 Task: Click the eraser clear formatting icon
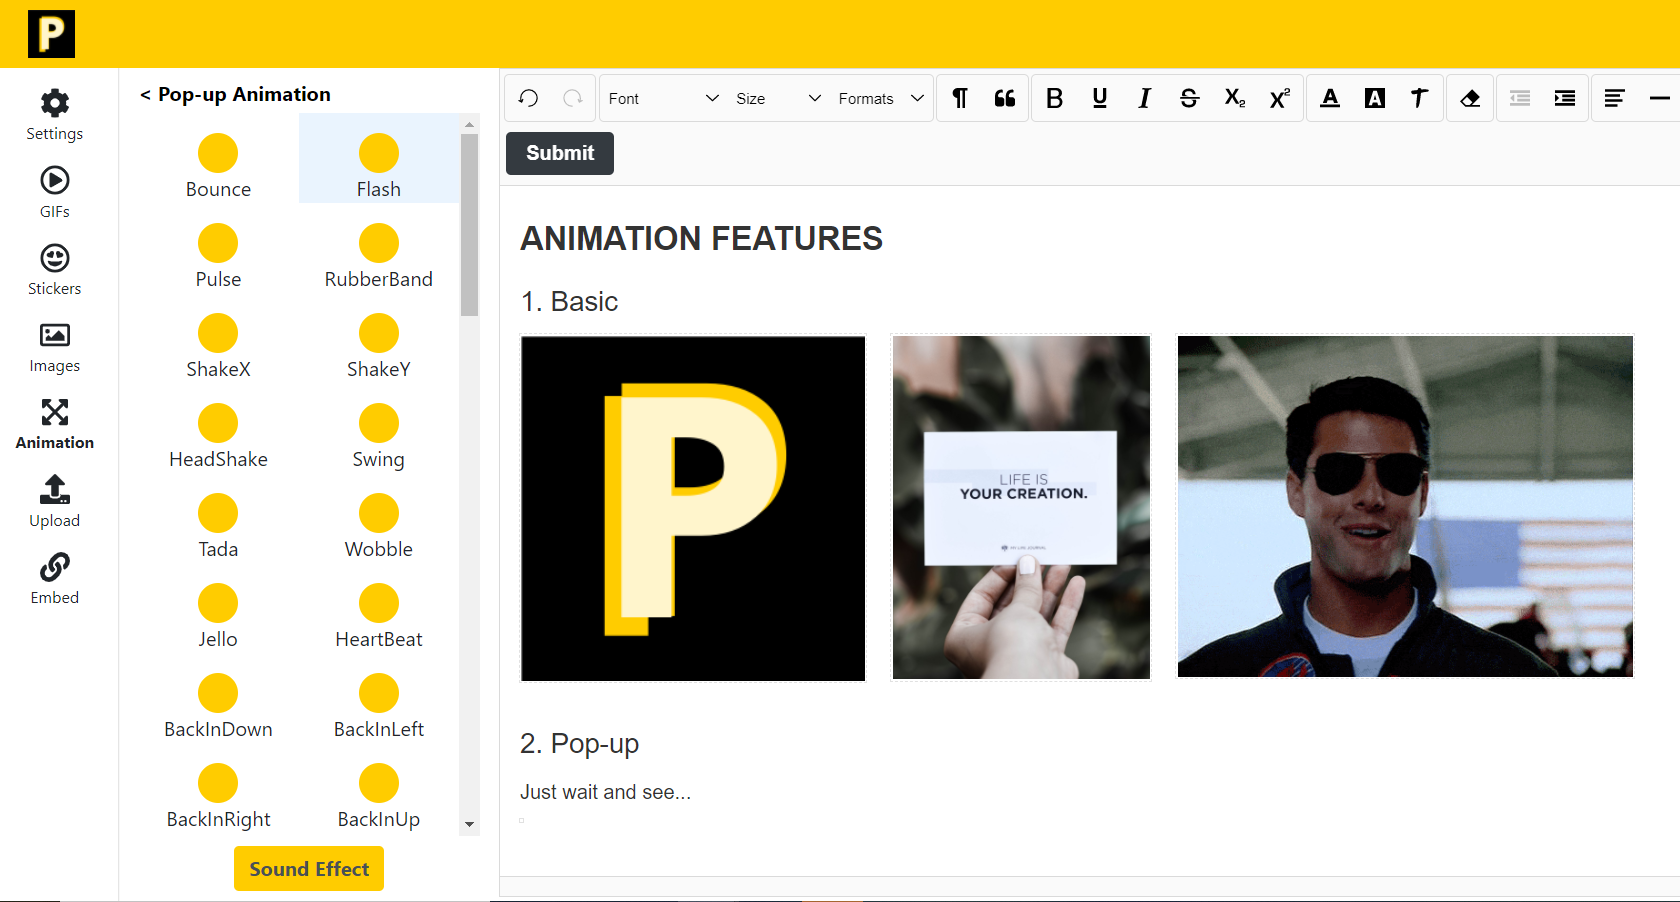tap(1470, 98)
